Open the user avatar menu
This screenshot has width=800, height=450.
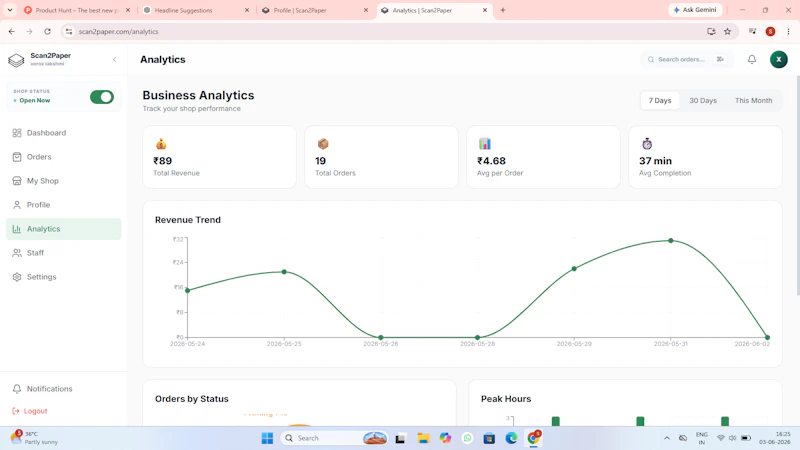tap(779, 60)
